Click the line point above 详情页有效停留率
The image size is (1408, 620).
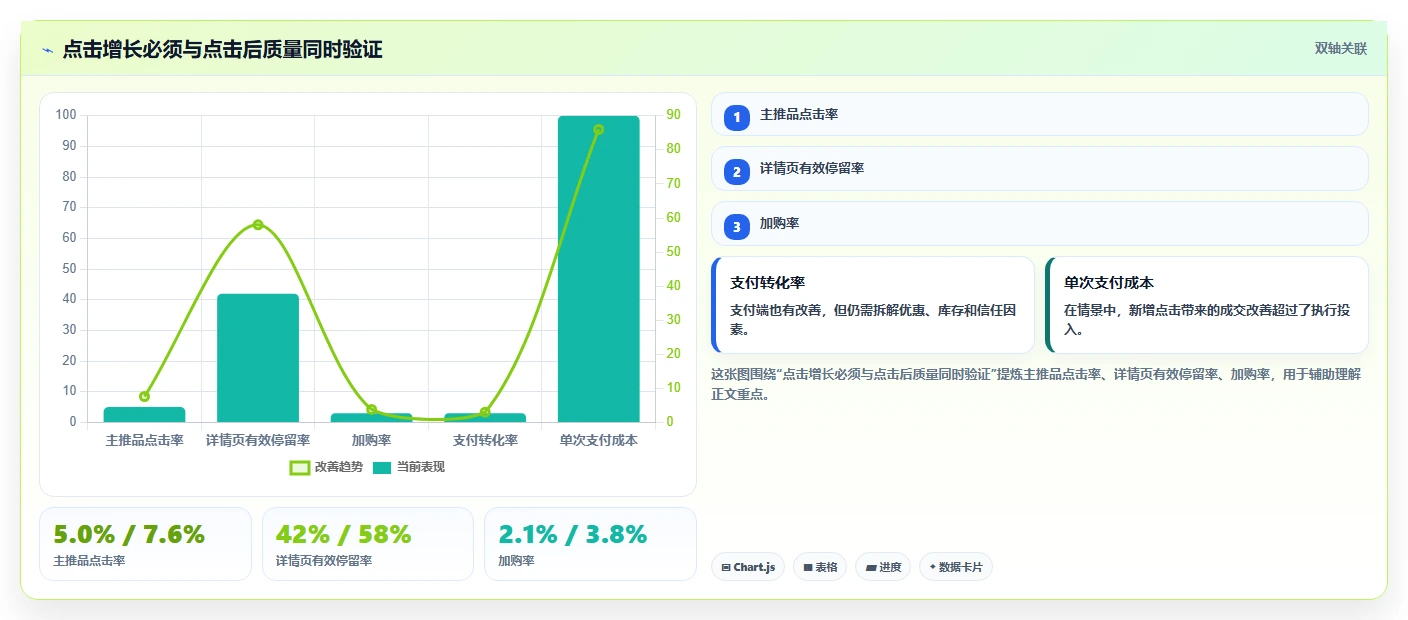click(258, 224)
